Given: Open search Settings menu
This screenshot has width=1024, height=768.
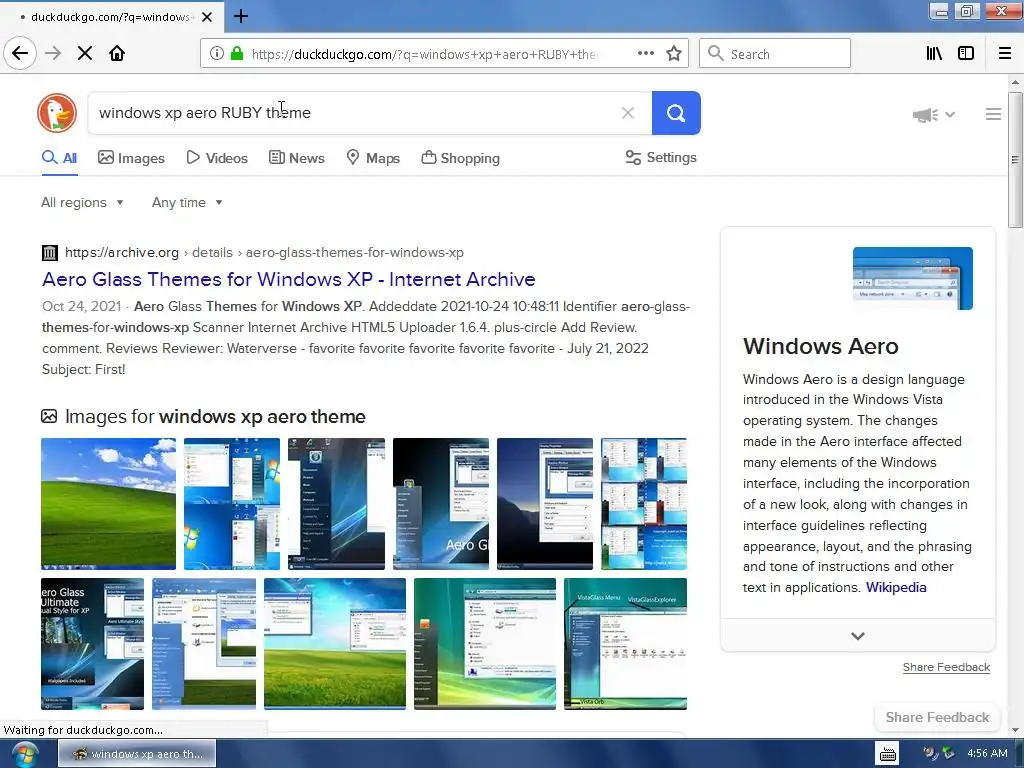Looking at the screenshot, I should (x=661, y=157).
